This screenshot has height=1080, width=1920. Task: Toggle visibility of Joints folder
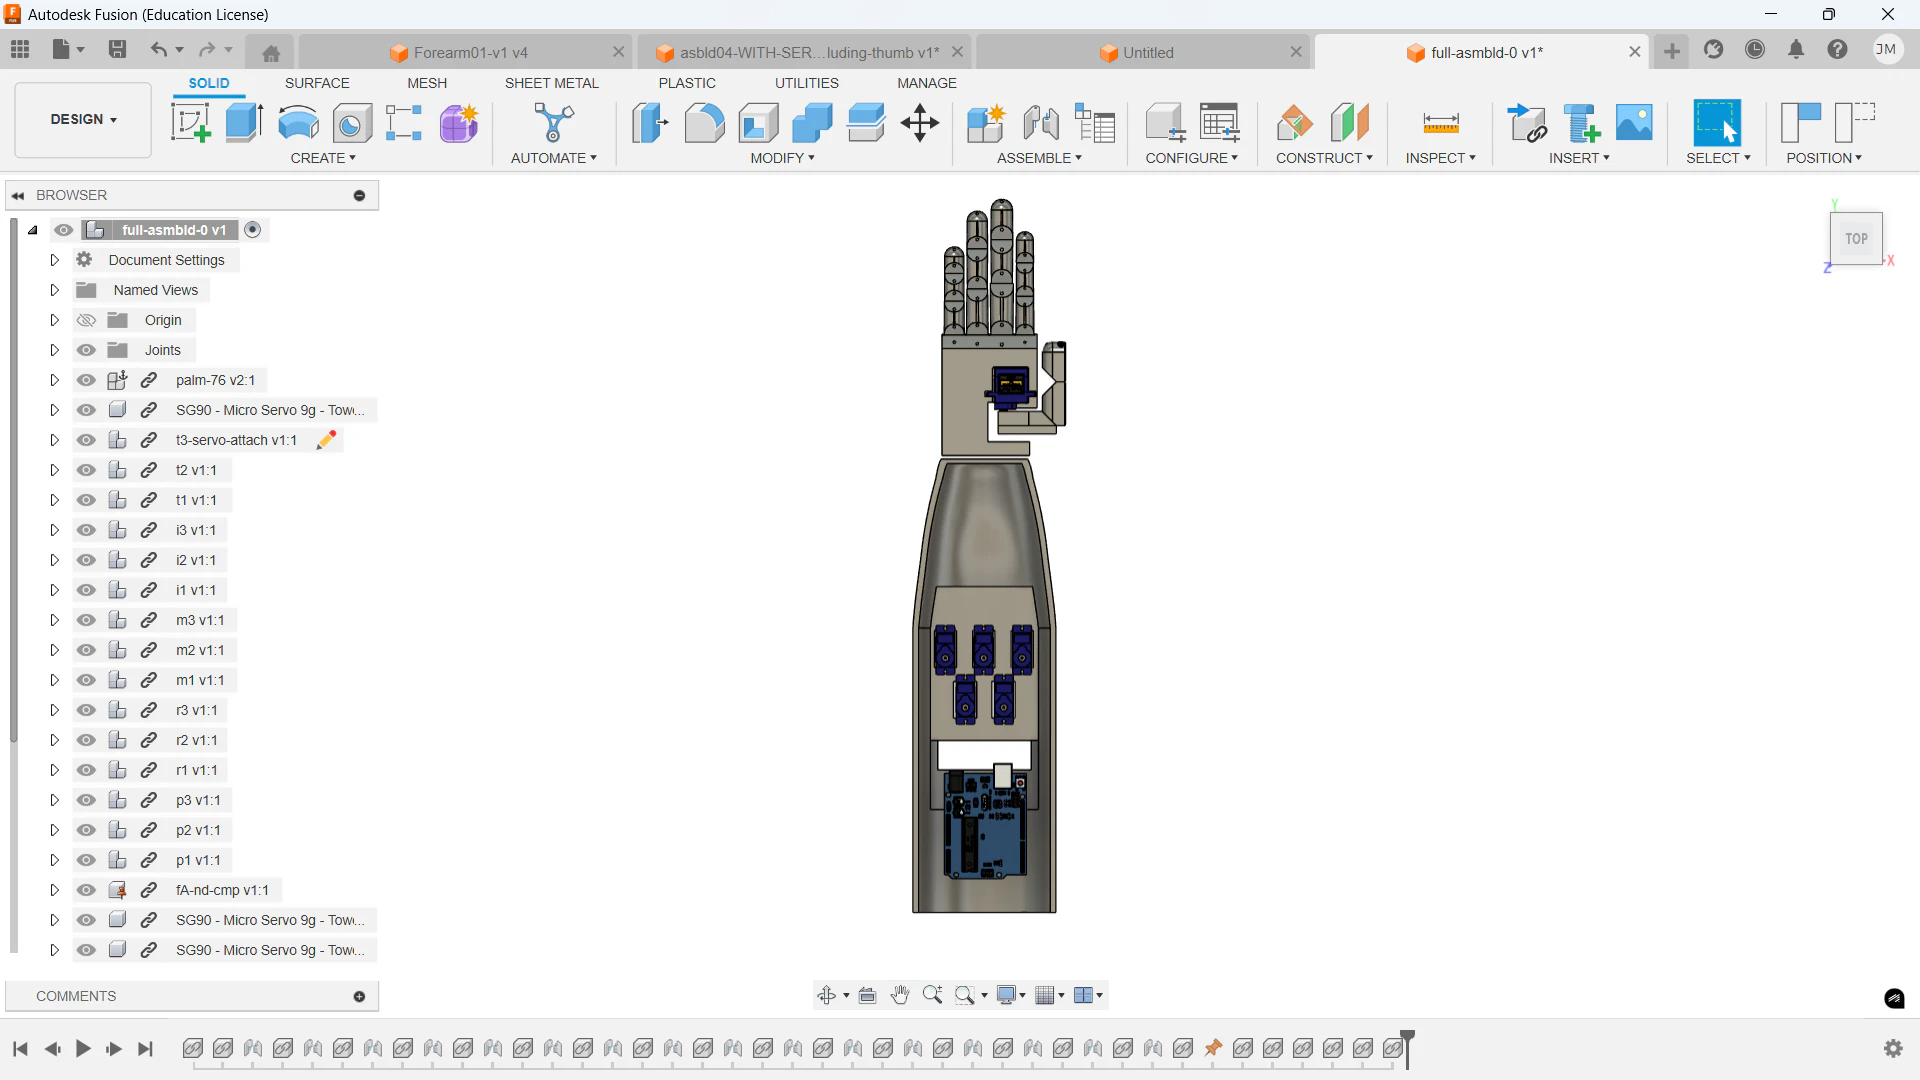point(87,350)
